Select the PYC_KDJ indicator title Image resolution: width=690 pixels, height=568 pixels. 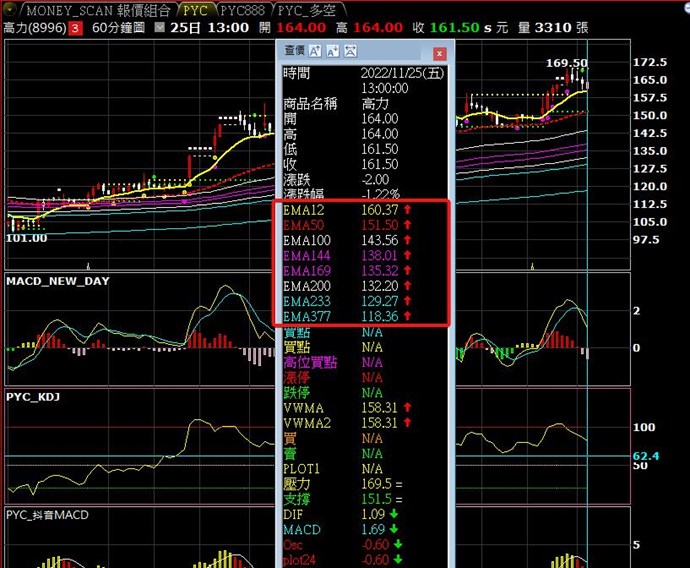point(35,397)
